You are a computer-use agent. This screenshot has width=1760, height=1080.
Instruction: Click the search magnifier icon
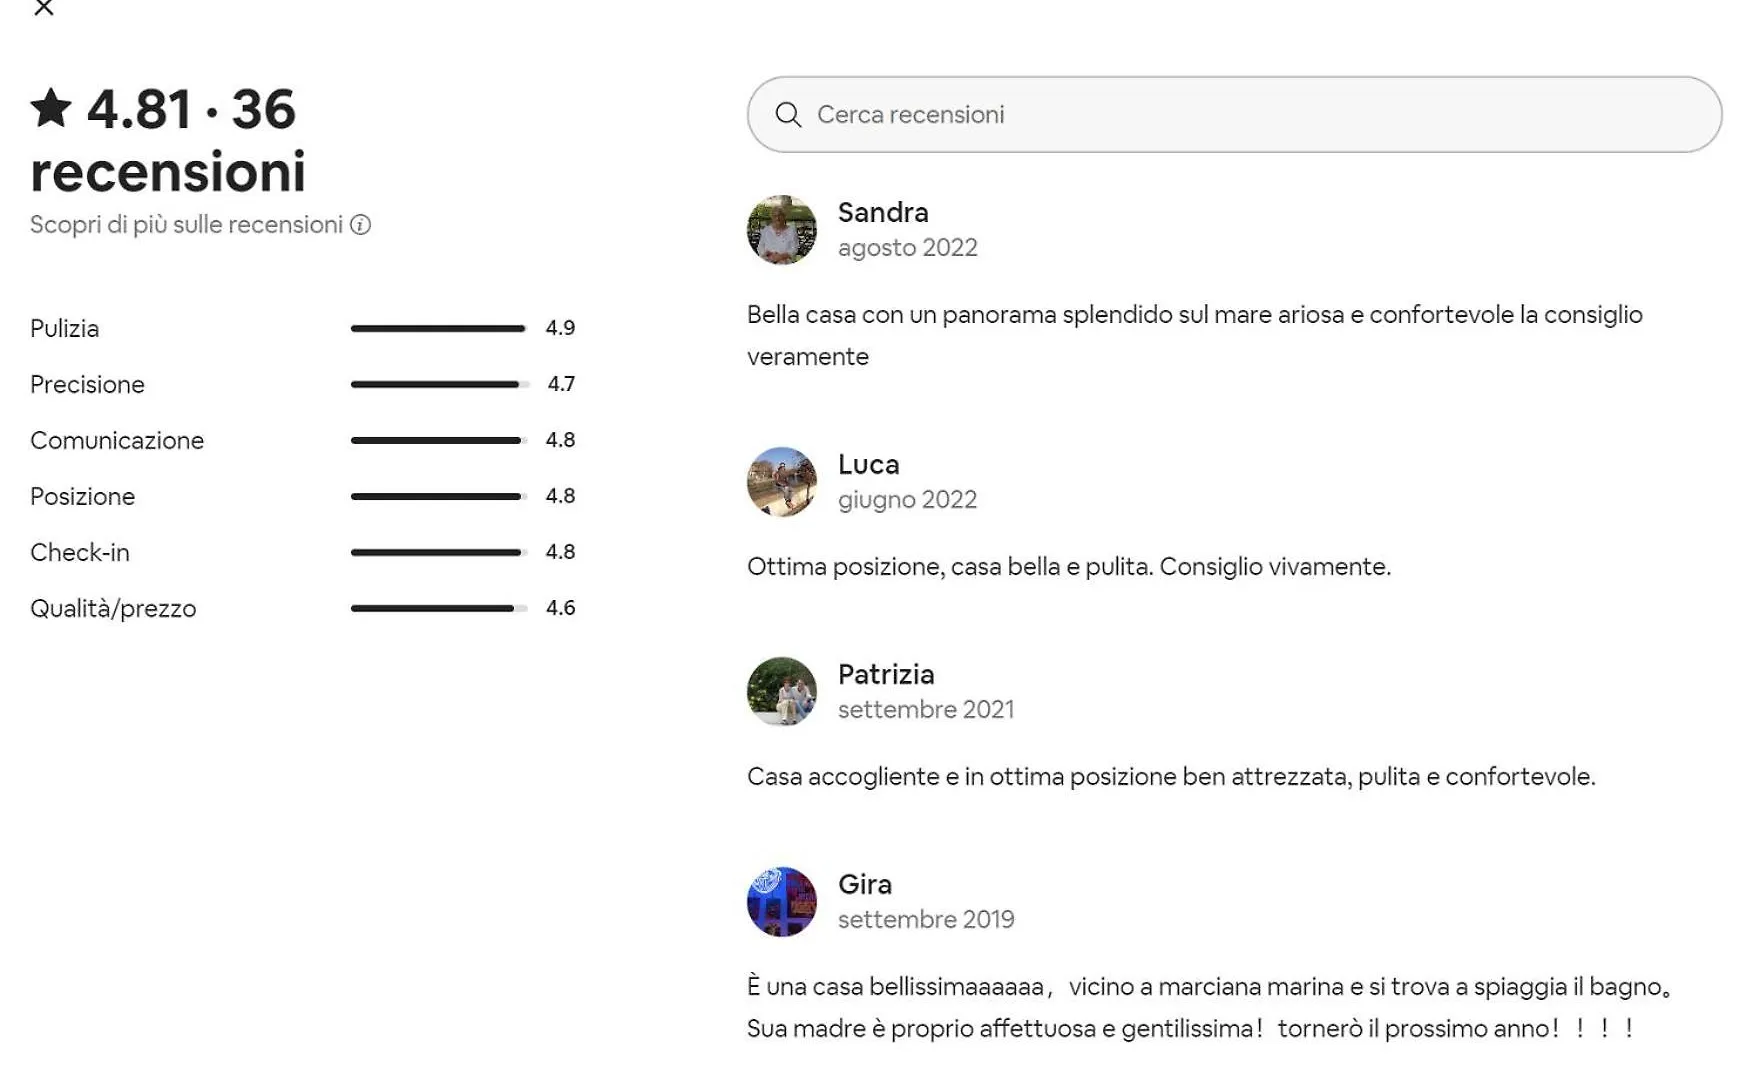788,115
